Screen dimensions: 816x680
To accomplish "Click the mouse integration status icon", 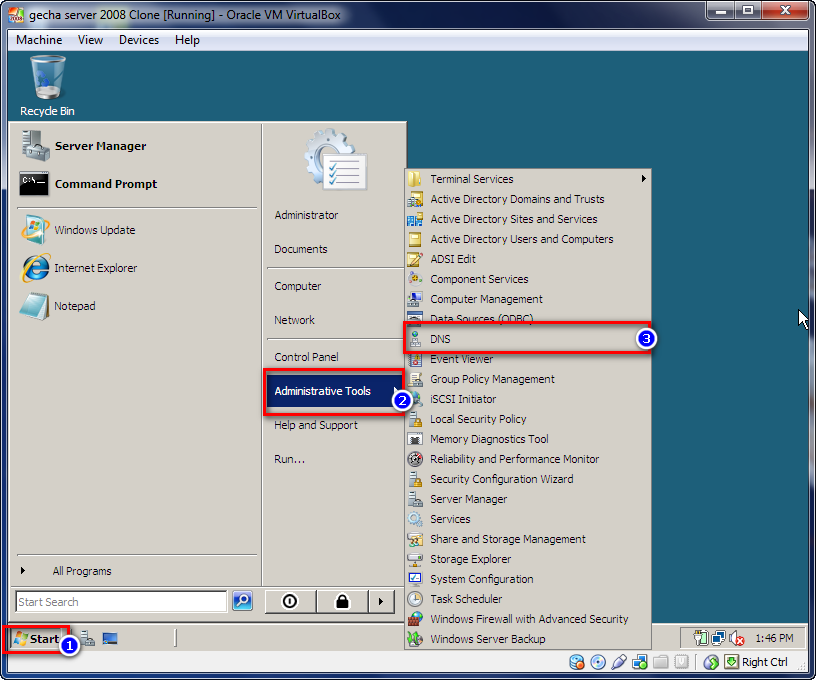I will (x=711, y=662).
